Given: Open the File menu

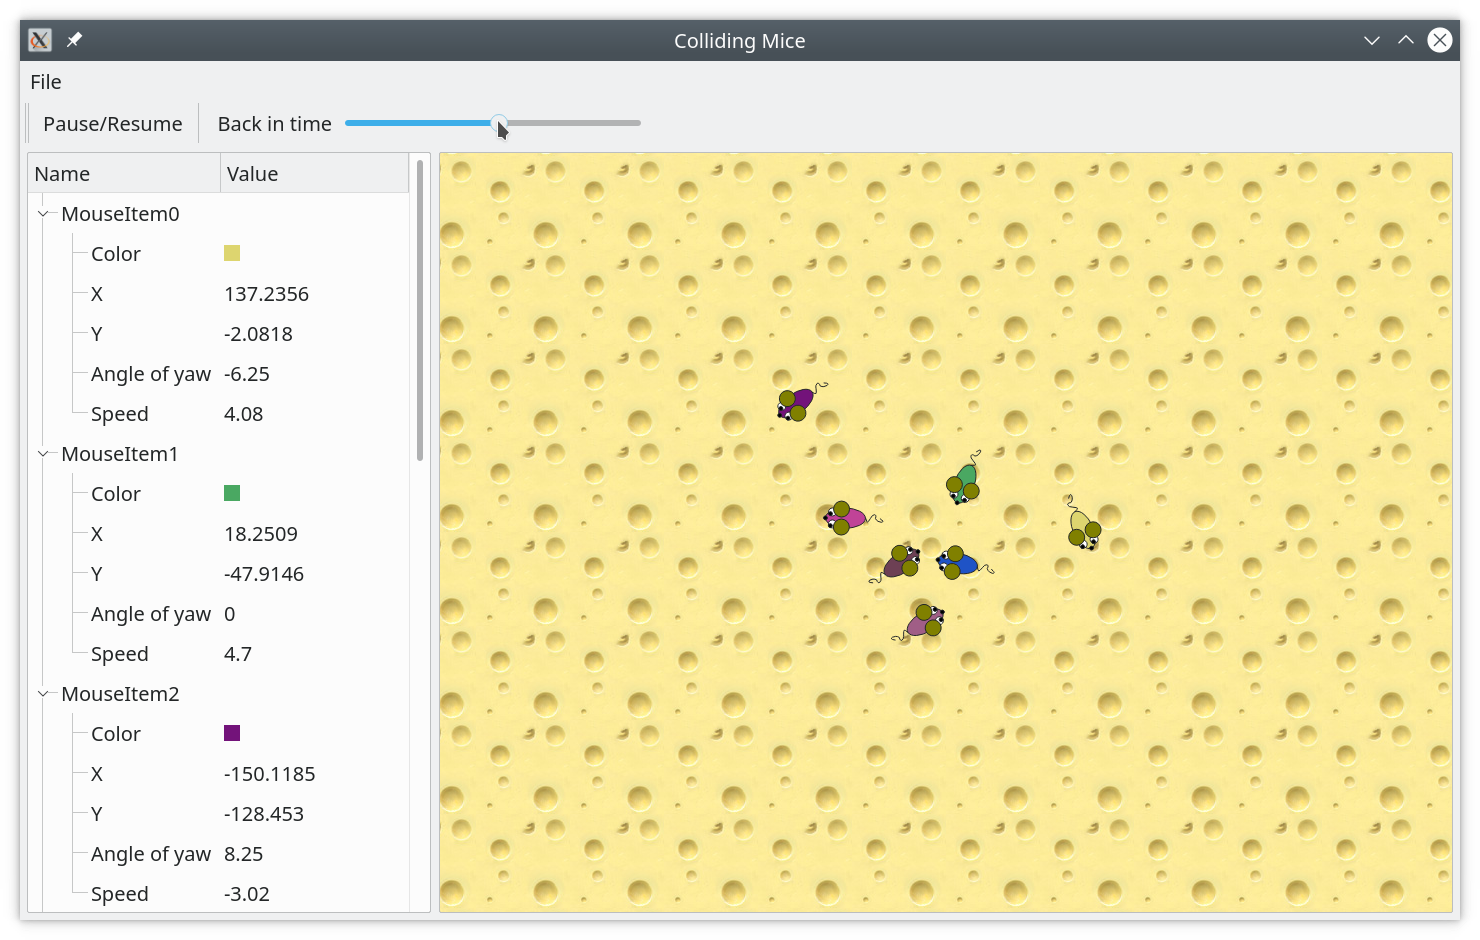Looking at the screenshot, I should pos(46,82).
